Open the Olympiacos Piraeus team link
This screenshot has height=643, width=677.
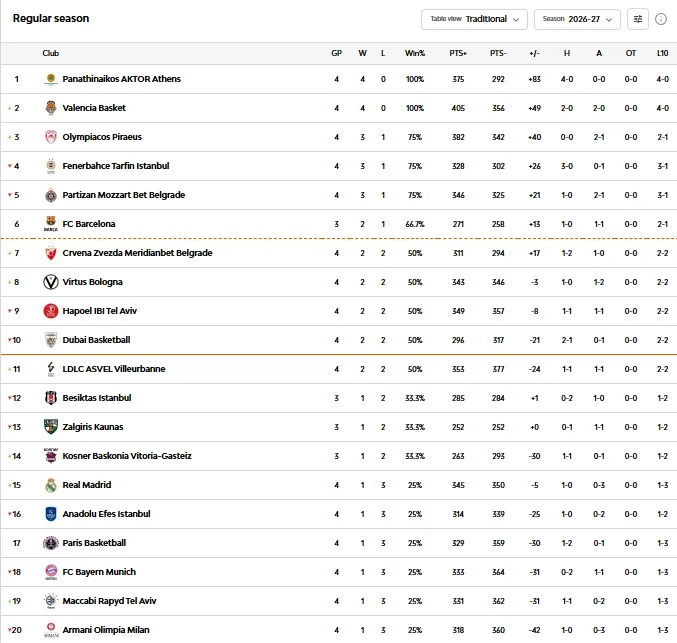click(x=102, y=137)
